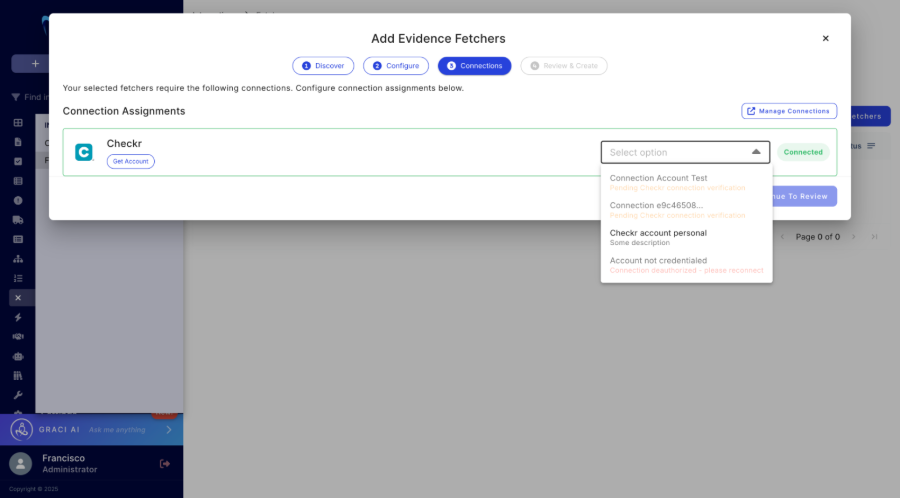The height and width of the screenshot is (498, 900).
Task: Click the plus add button in sidebar
Action: pos(35,64)
